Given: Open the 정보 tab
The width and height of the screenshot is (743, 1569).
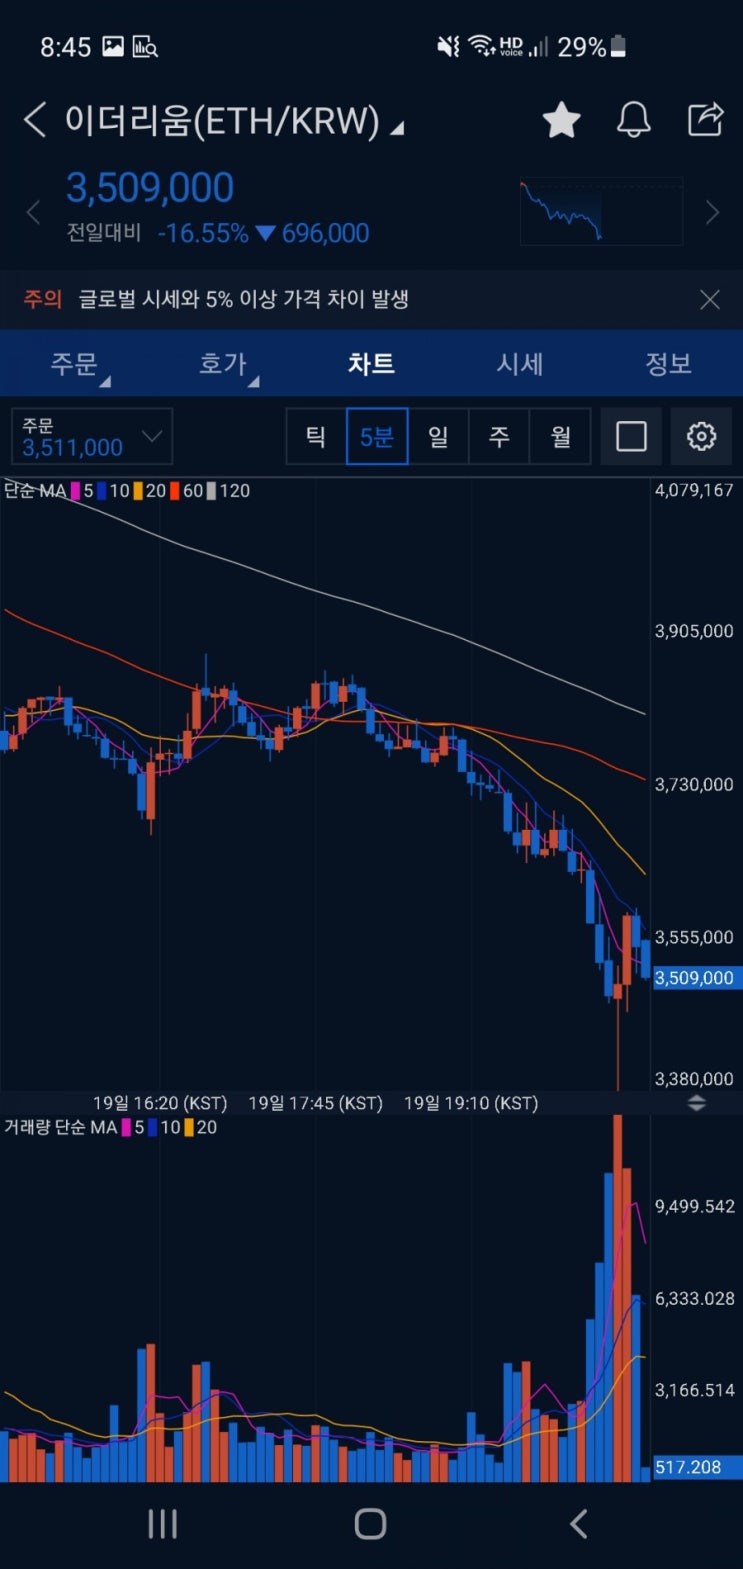Looking at the screenshot, I should (668, 364).
